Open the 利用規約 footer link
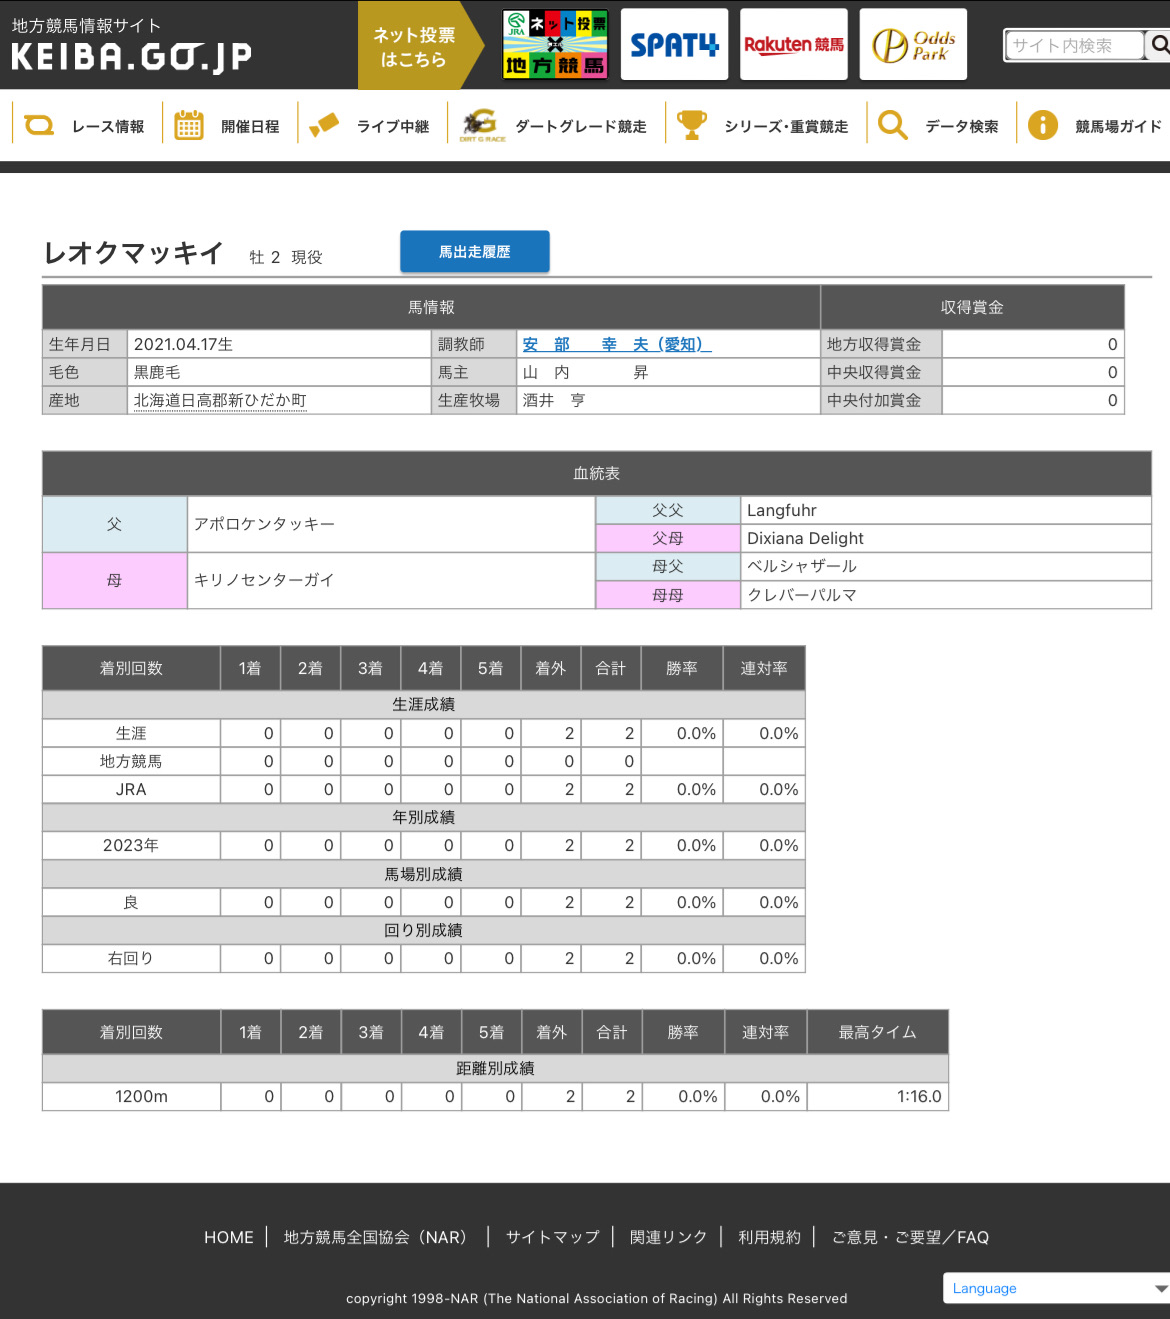Screen dimensions: 1170x1319 click(769, 1237)
